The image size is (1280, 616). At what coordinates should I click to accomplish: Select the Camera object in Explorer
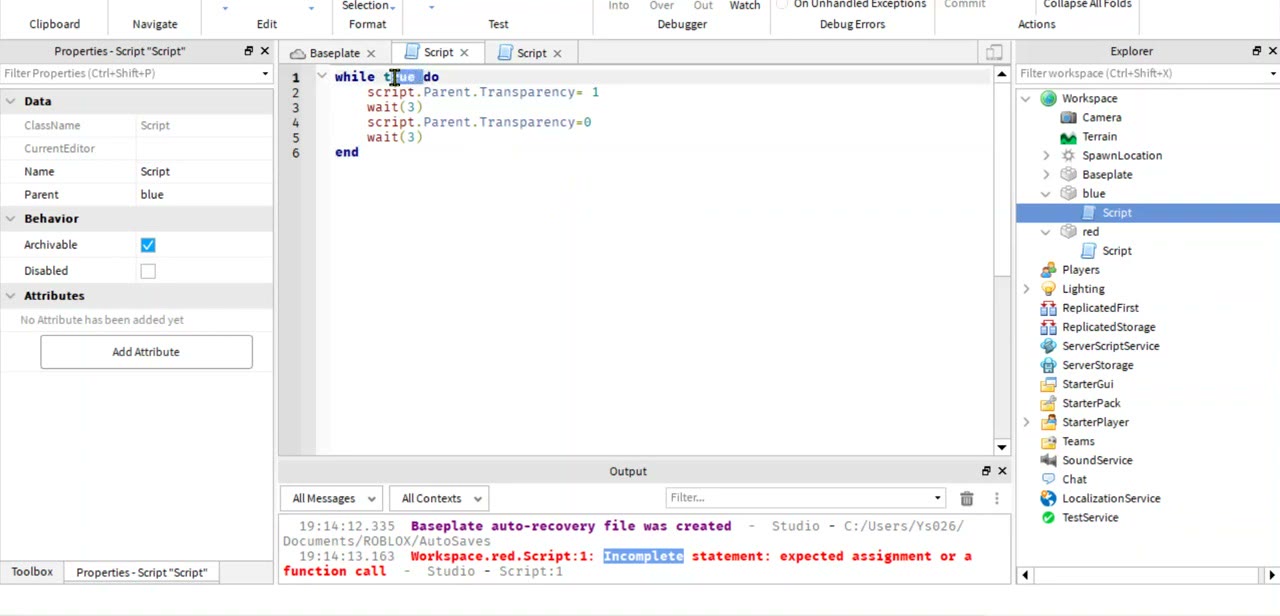click(x=1101, y=117)
